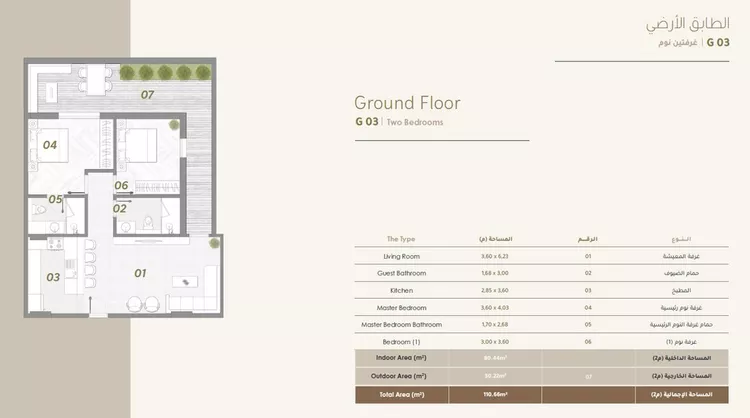750x418 pixels.
Task: Click the "2.85 x 3.60" dimension cell
Action: (x=495, y=290)
